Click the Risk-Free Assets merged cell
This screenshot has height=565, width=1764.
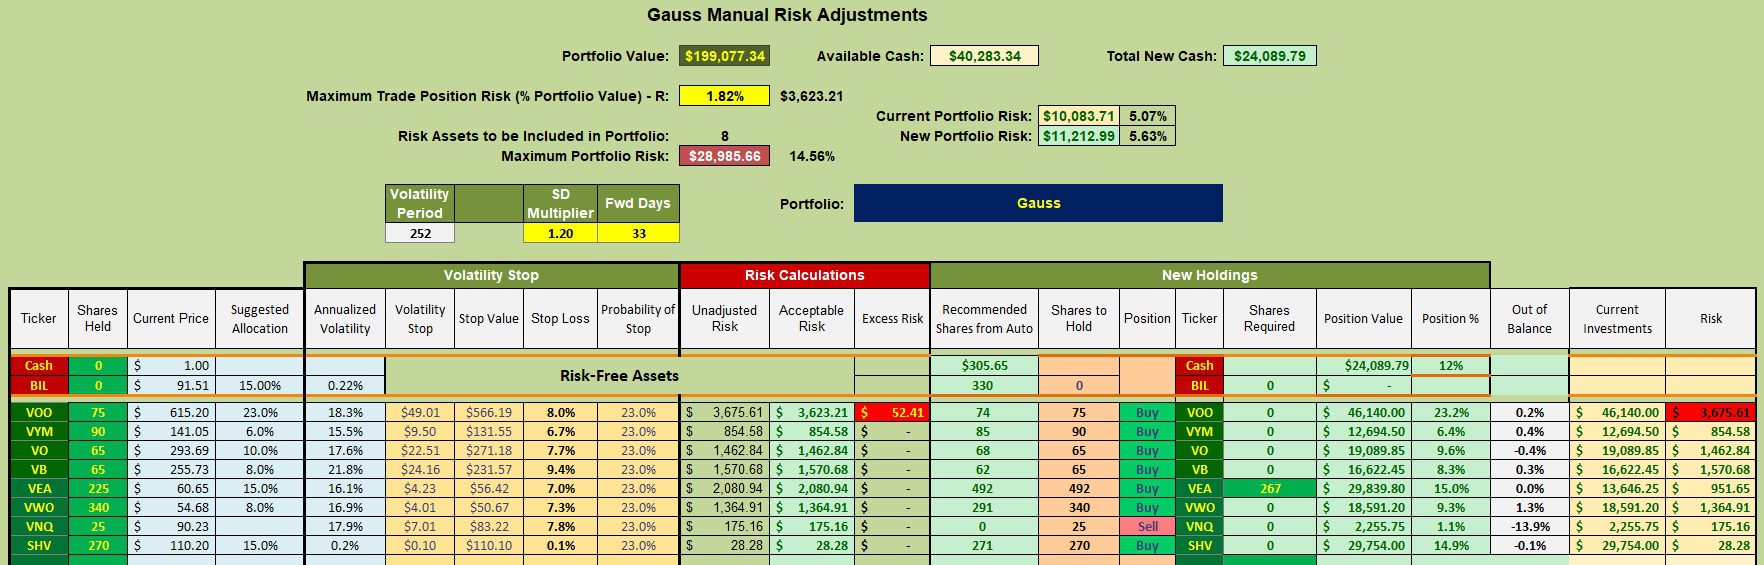[619, 376]
